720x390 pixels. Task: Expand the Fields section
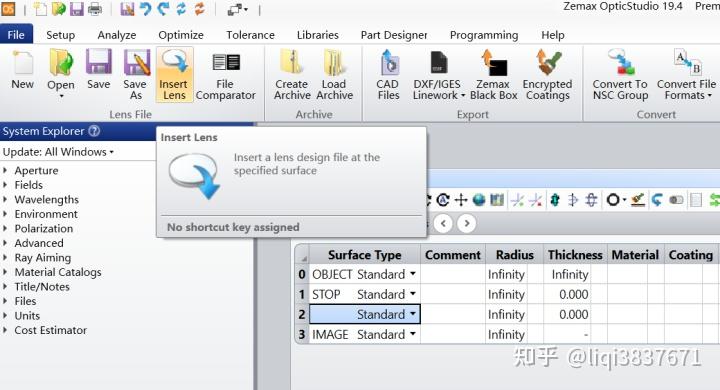pyautogui.click(x=5, y=185)
